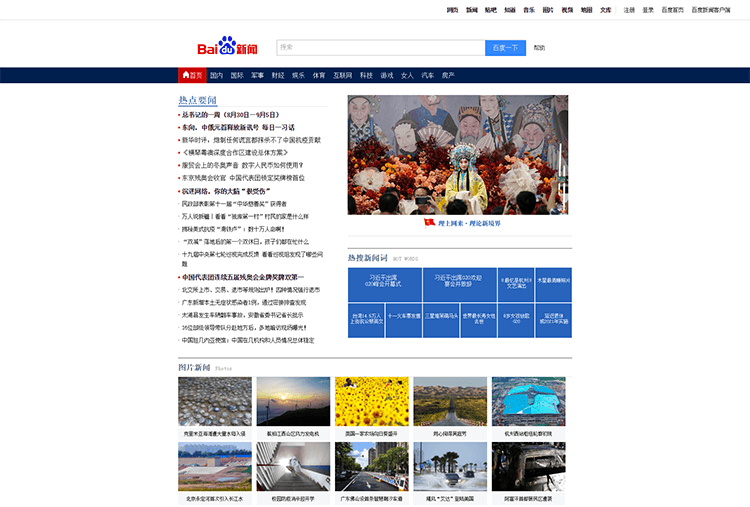Open the 房产 navigation tab
This screenshot has width=750, height=507.
(448, 75)
